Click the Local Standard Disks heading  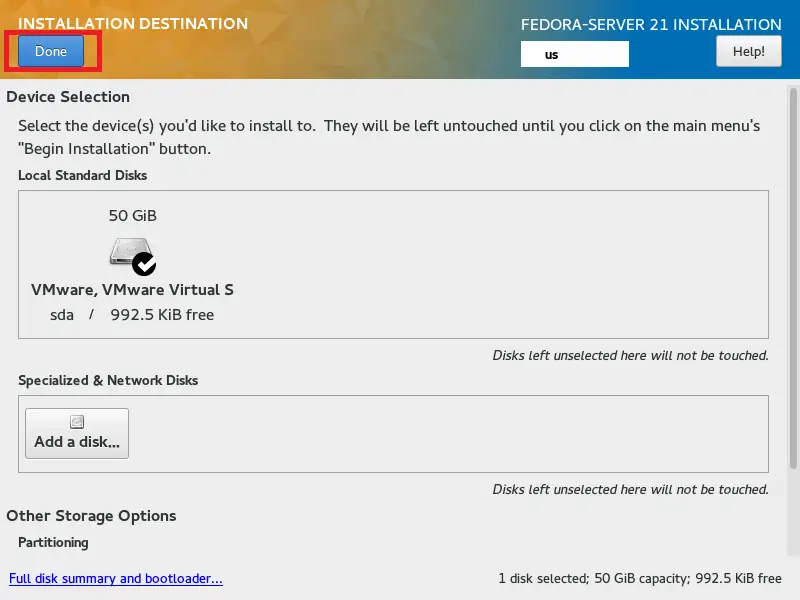pos(83,175)
